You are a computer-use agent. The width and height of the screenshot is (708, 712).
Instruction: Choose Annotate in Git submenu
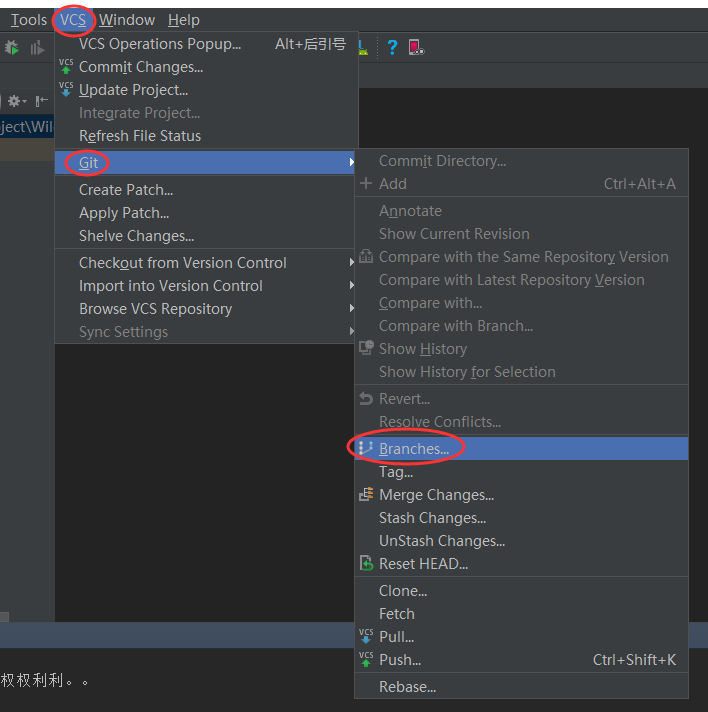[x=521, y=211]
